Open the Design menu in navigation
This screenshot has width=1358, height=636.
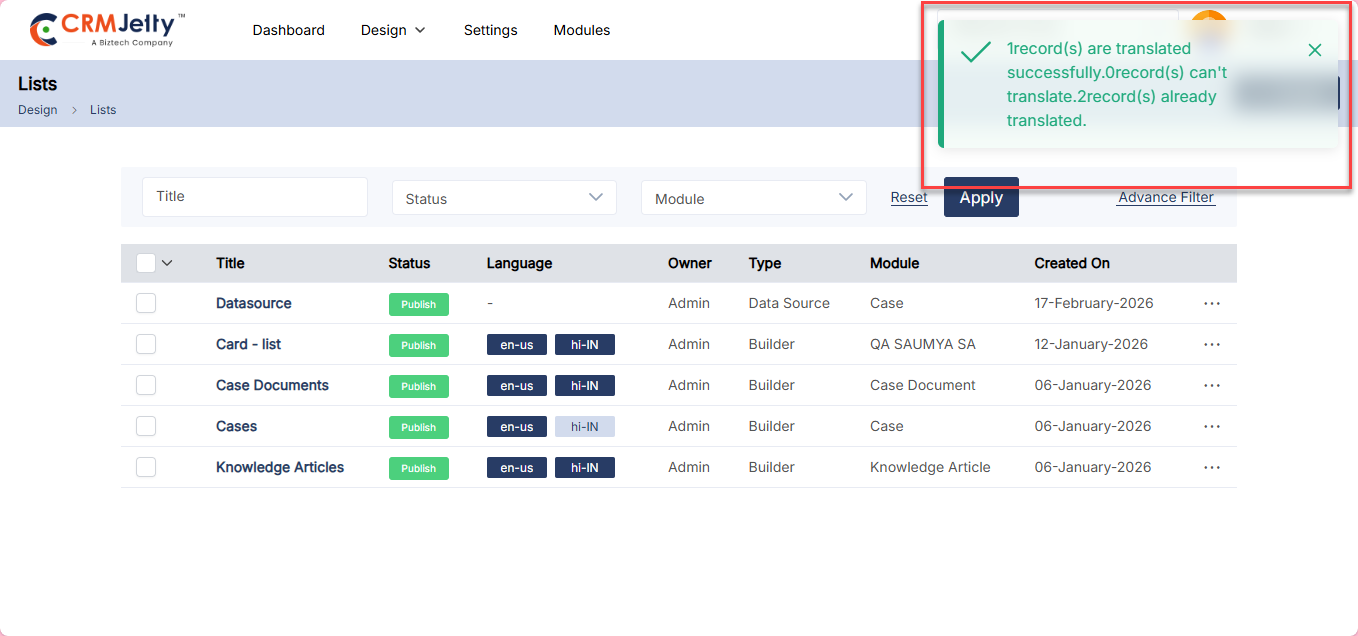(393, 30)
